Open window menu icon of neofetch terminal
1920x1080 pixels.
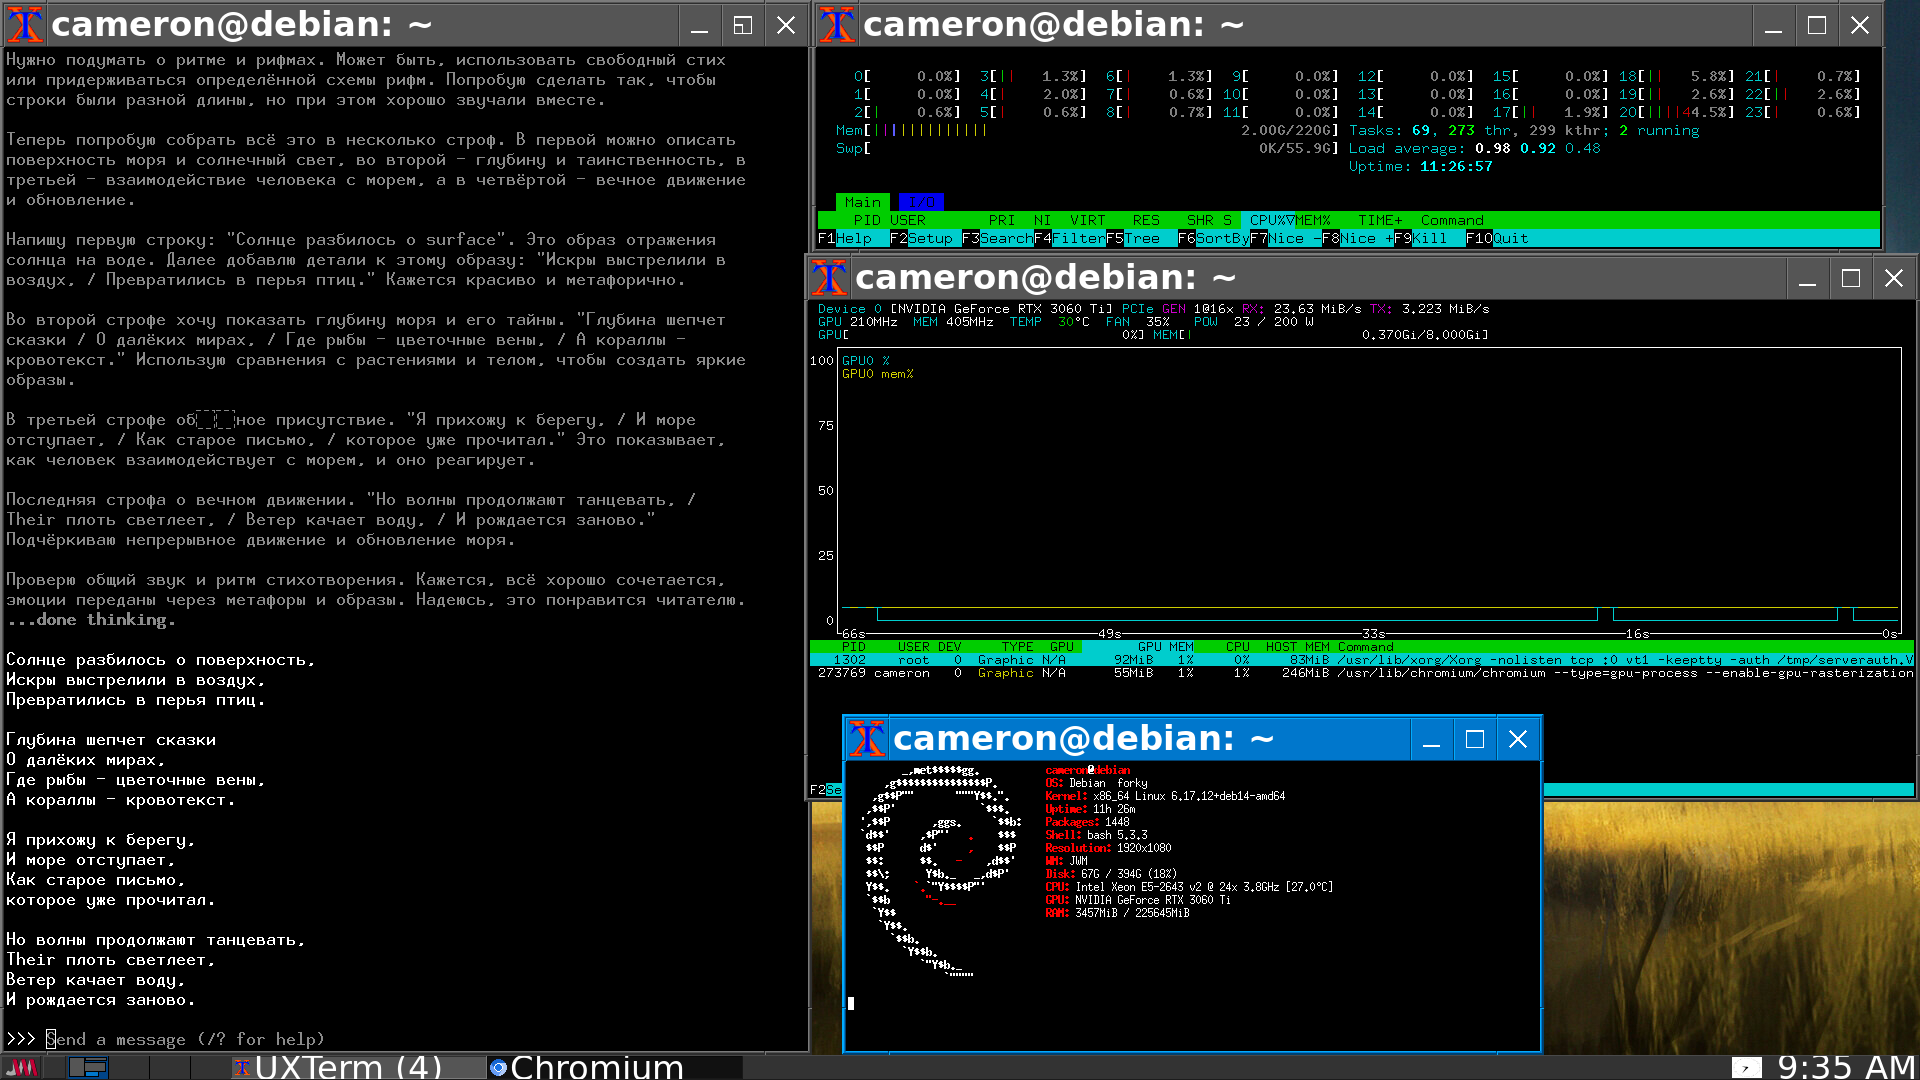(867, 739)
